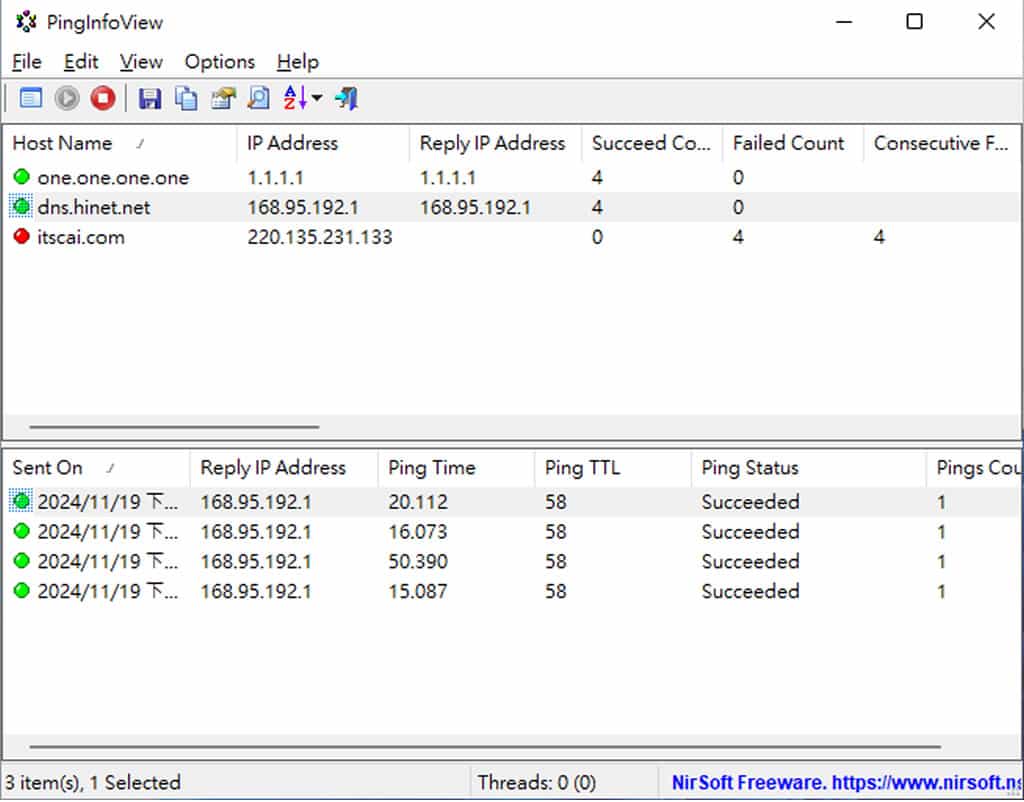1024x802 pixels.
Task: Click the Exit door icon
Action: (346, 98)
